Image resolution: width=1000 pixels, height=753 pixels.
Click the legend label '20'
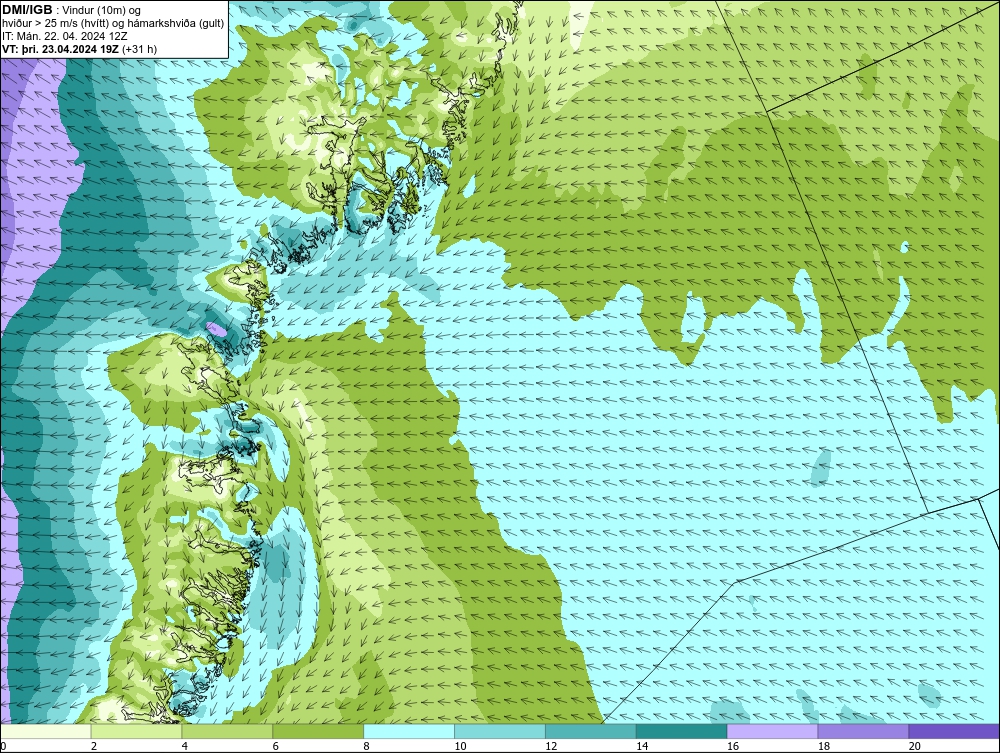tap(915, 746)
